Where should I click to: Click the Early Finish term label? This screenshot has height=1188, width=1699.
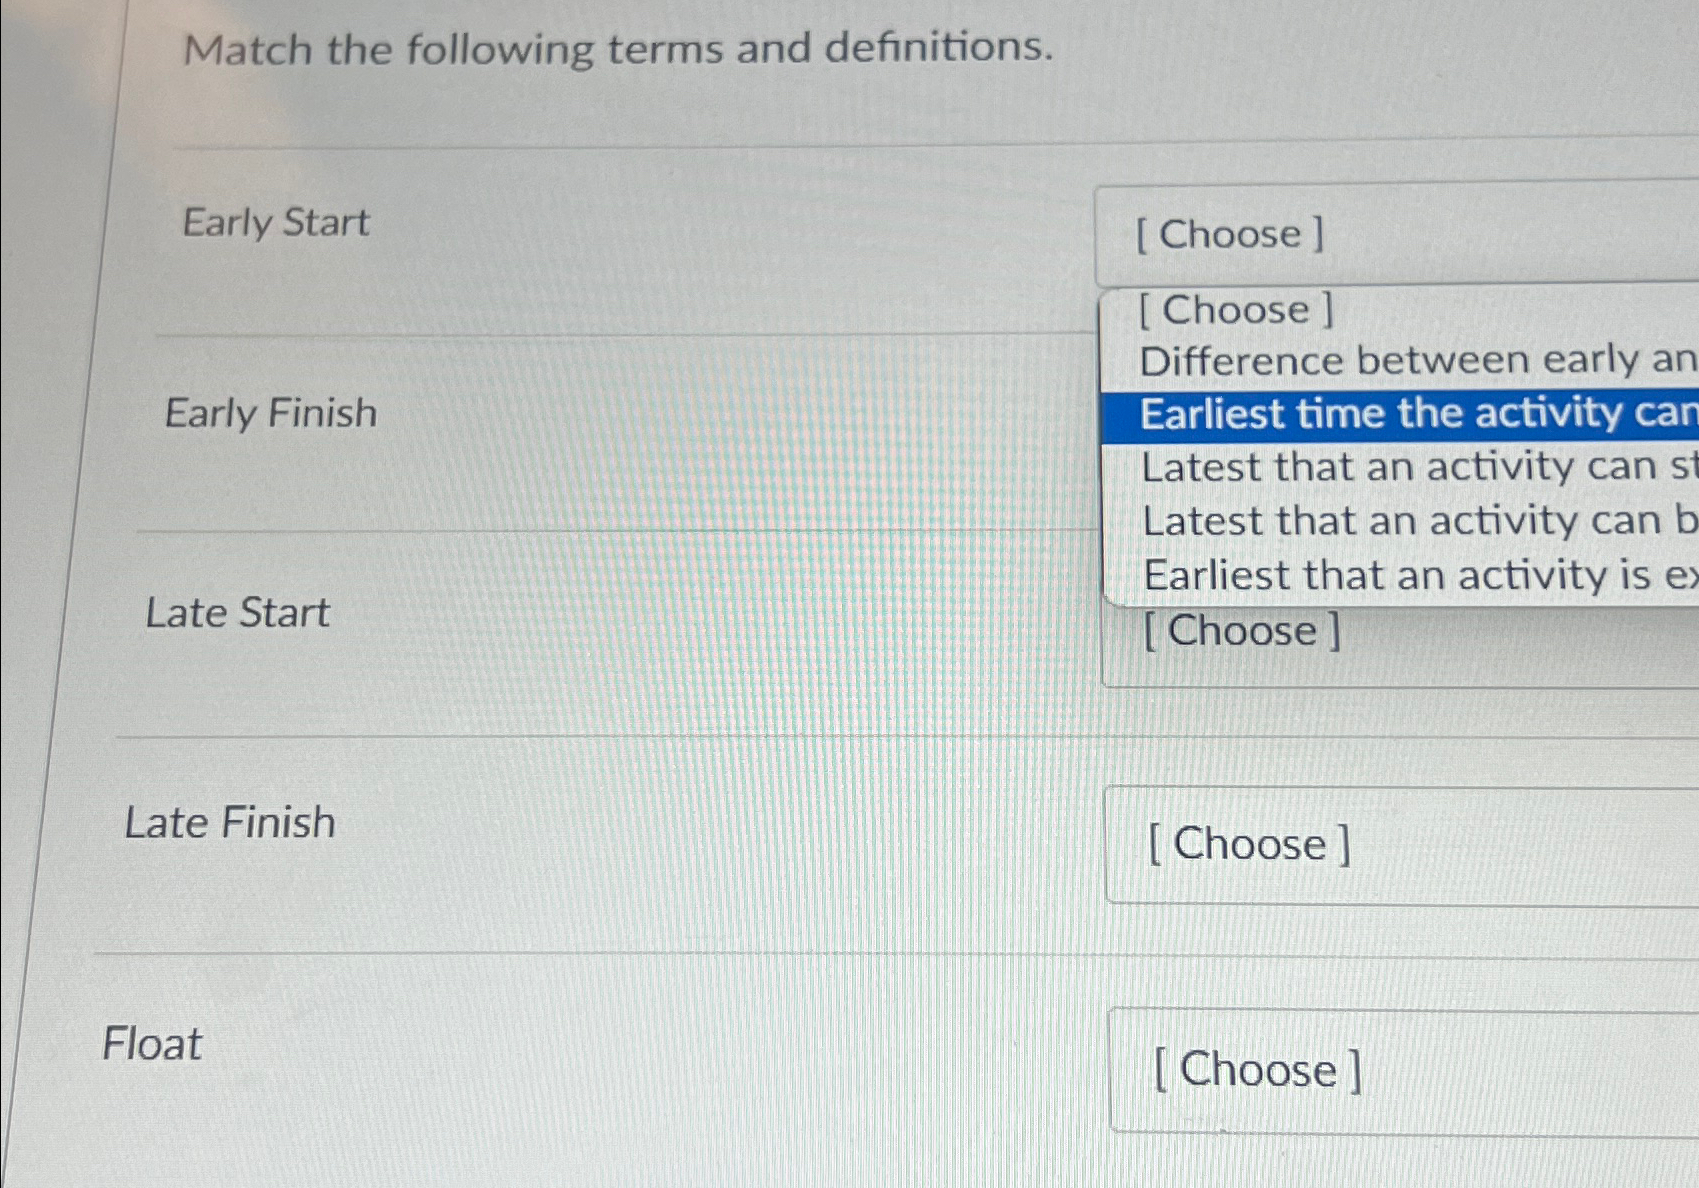[x=272, y=413]
